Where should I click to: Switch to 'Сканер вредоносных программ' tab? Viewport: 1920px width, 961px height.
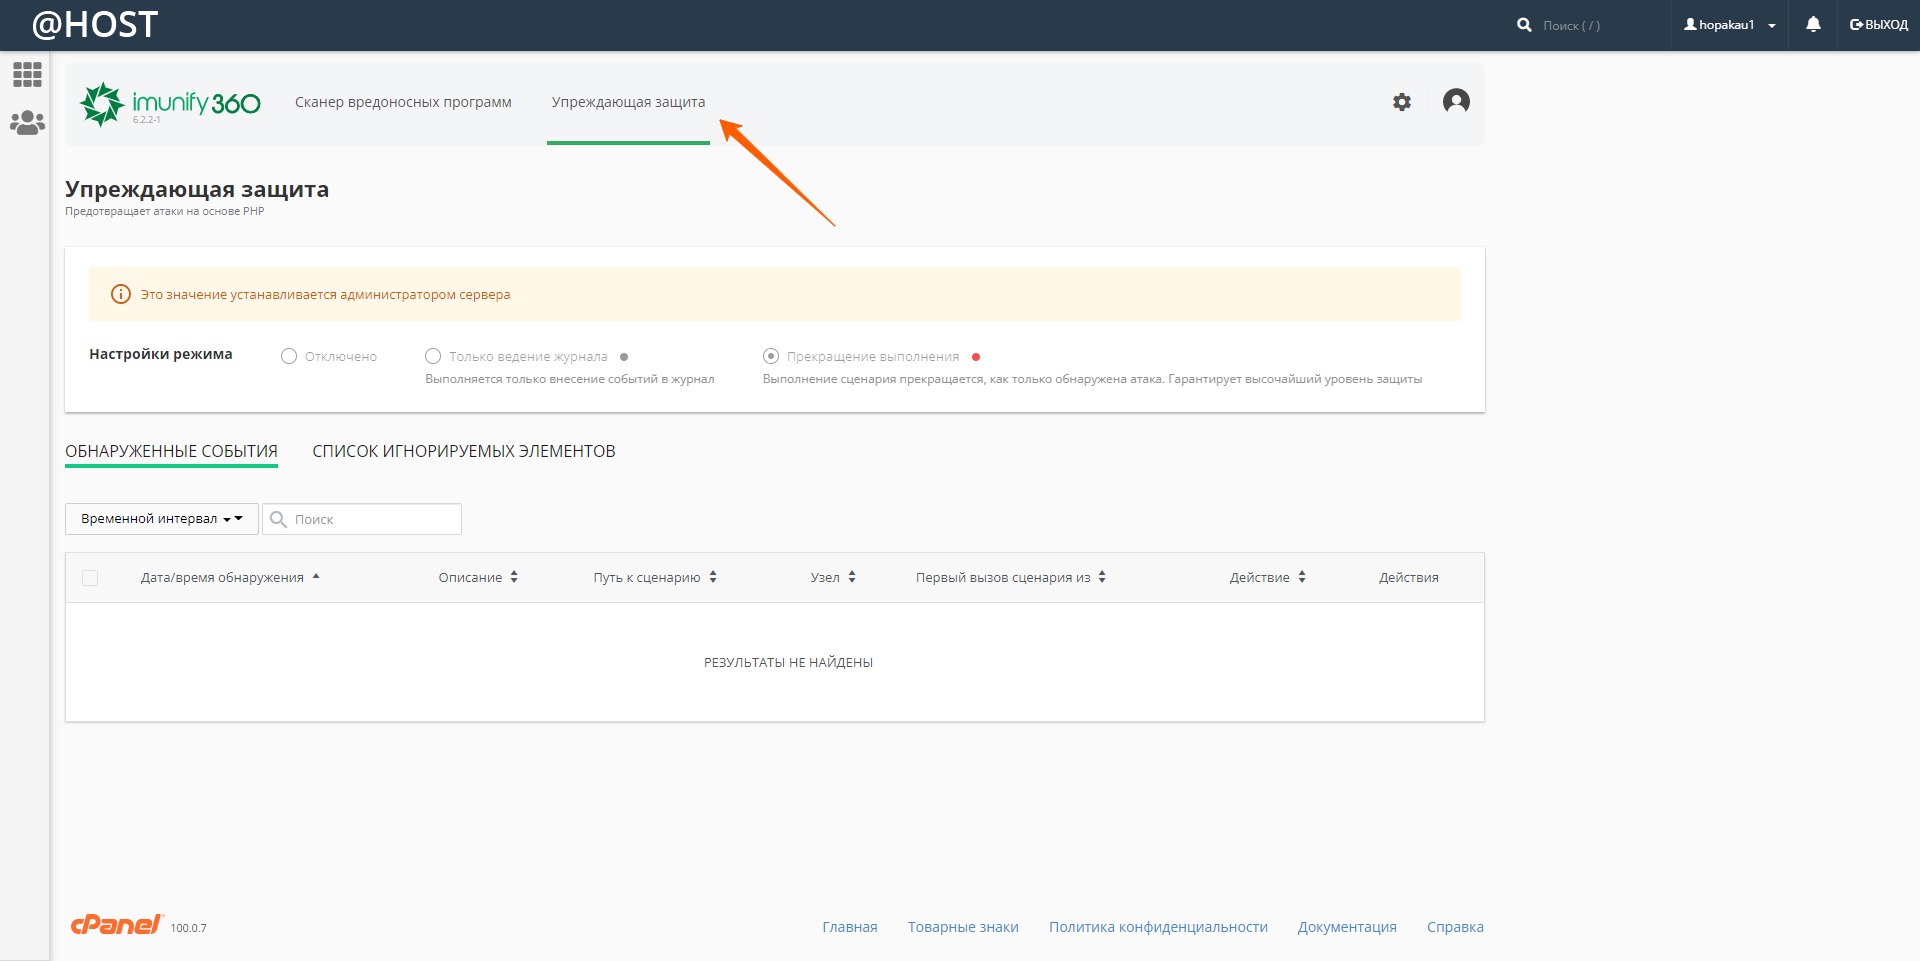[x=403, y=102]
